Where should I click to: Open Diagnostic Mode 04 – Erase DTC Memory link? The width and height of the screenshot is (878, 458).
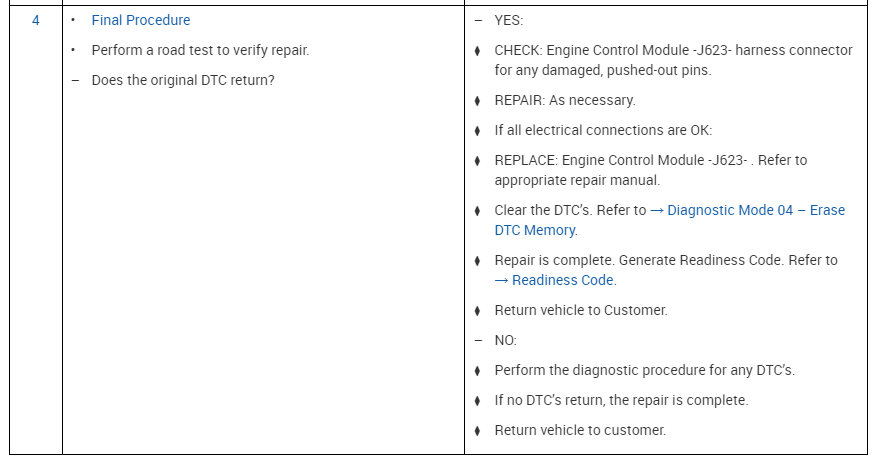[x=670, y=220]
